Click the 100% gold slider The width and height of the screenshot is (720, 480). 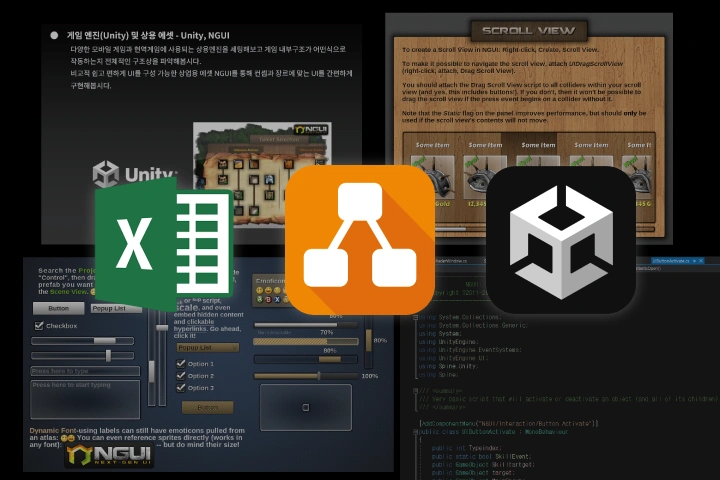(306, 376)
